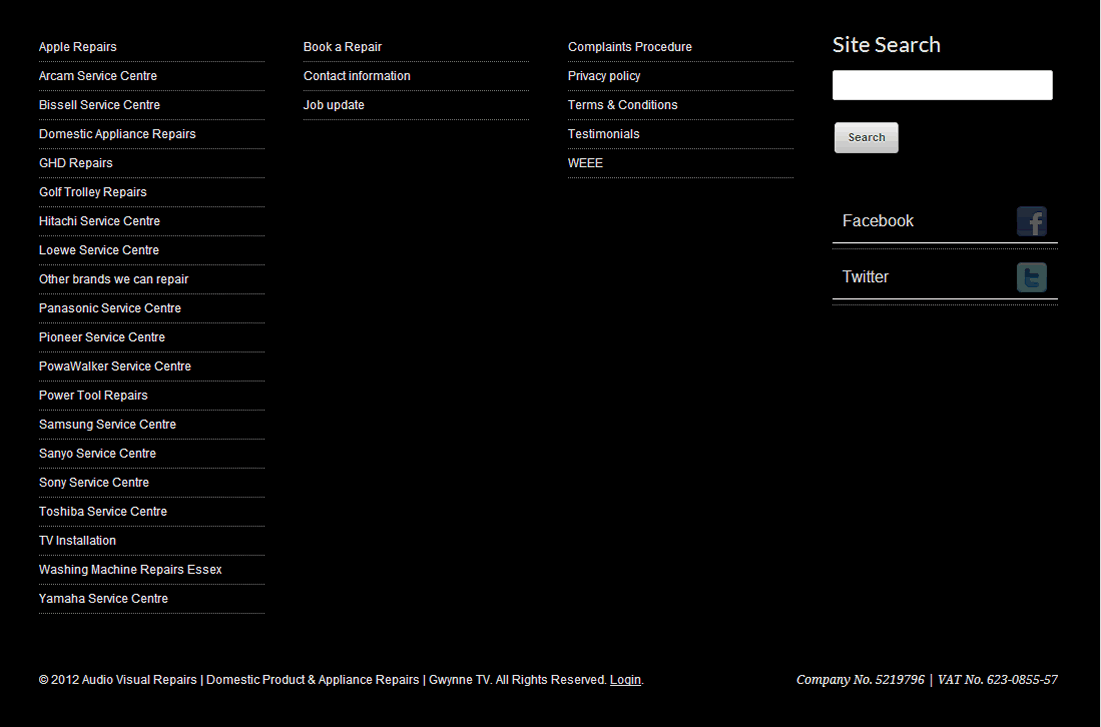Open Other brands we can repair
This screenshot has width=1101, height=727.
point(113,280)
